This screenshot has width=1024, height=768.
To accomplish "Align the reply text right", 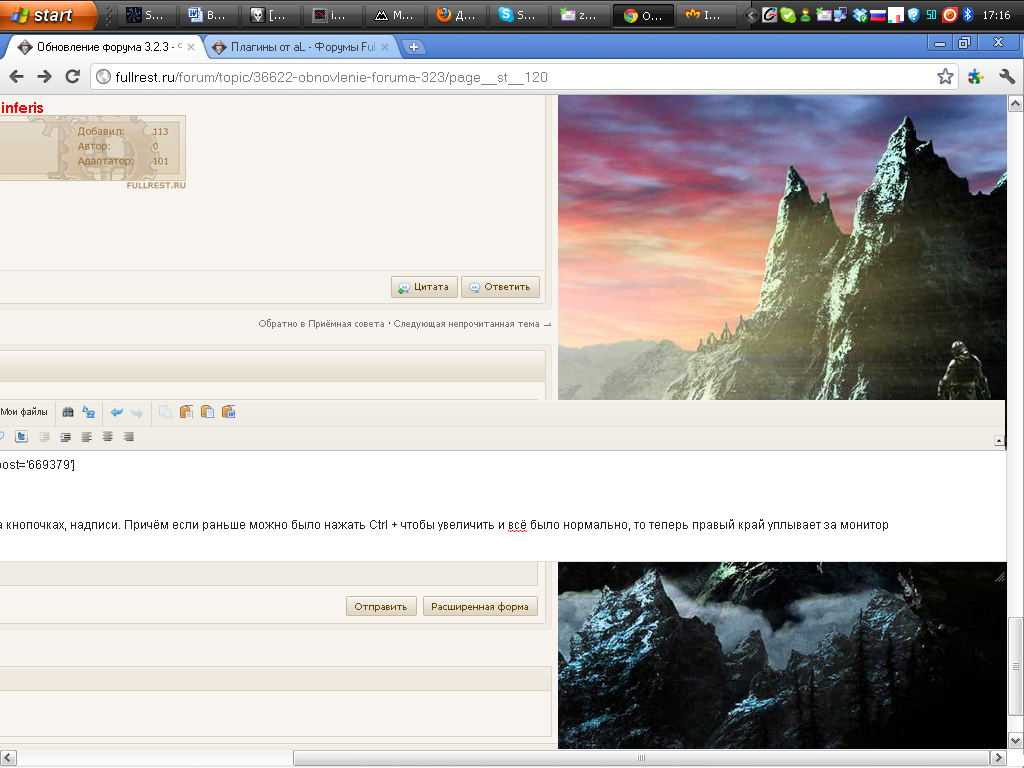I will point(129,437).
